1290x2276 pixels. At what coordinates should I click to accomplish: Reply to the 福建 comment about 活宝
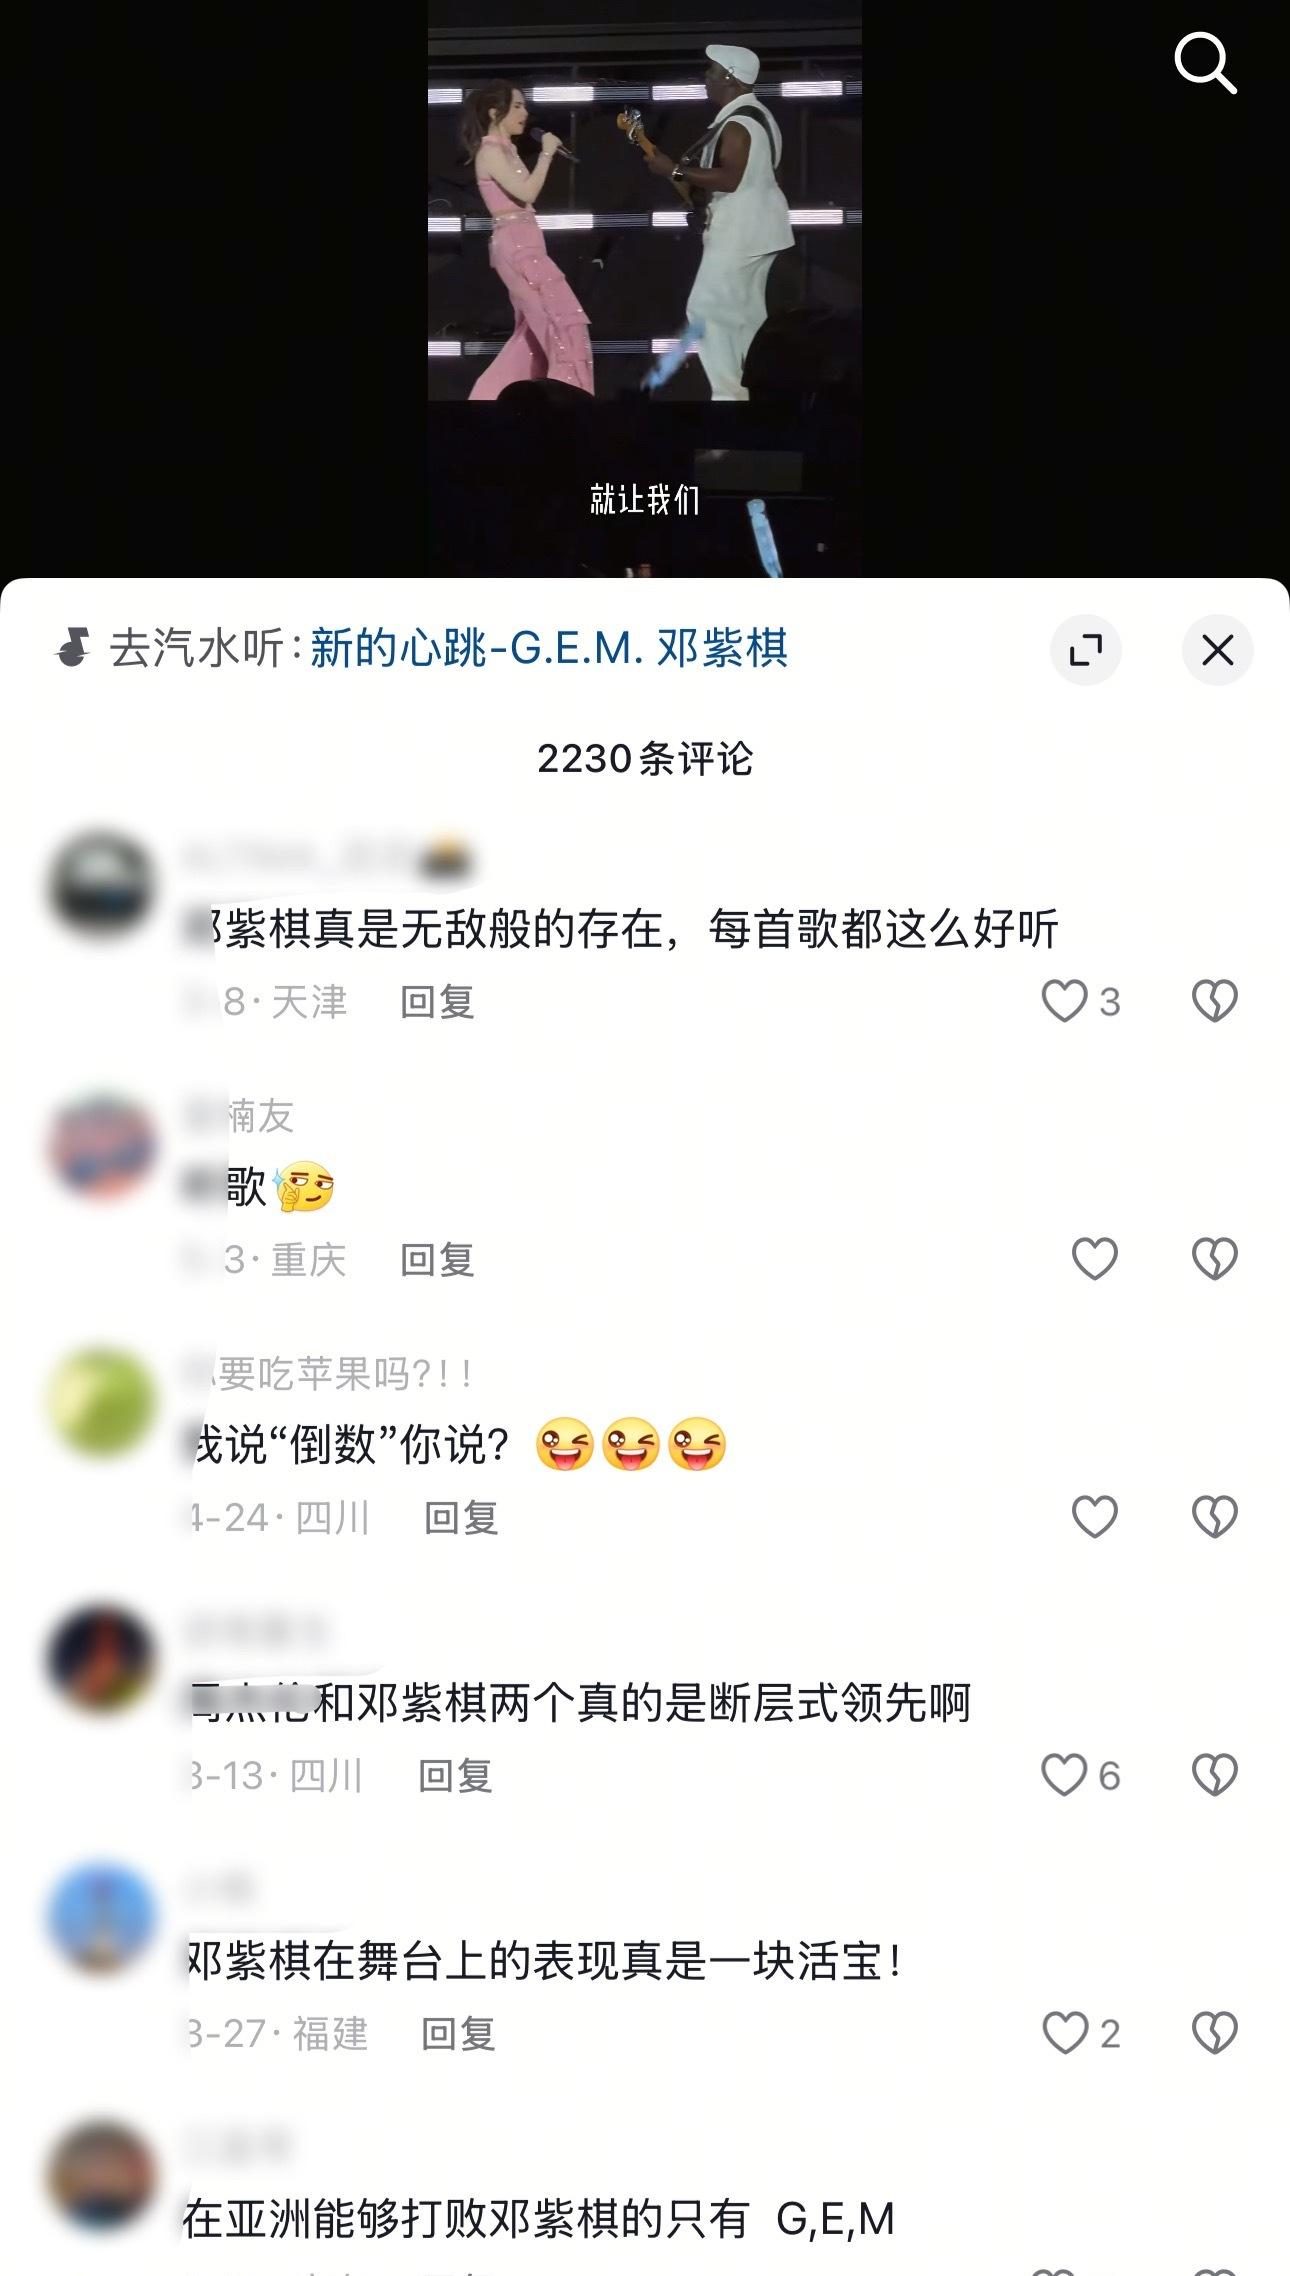click(458, 2033)
